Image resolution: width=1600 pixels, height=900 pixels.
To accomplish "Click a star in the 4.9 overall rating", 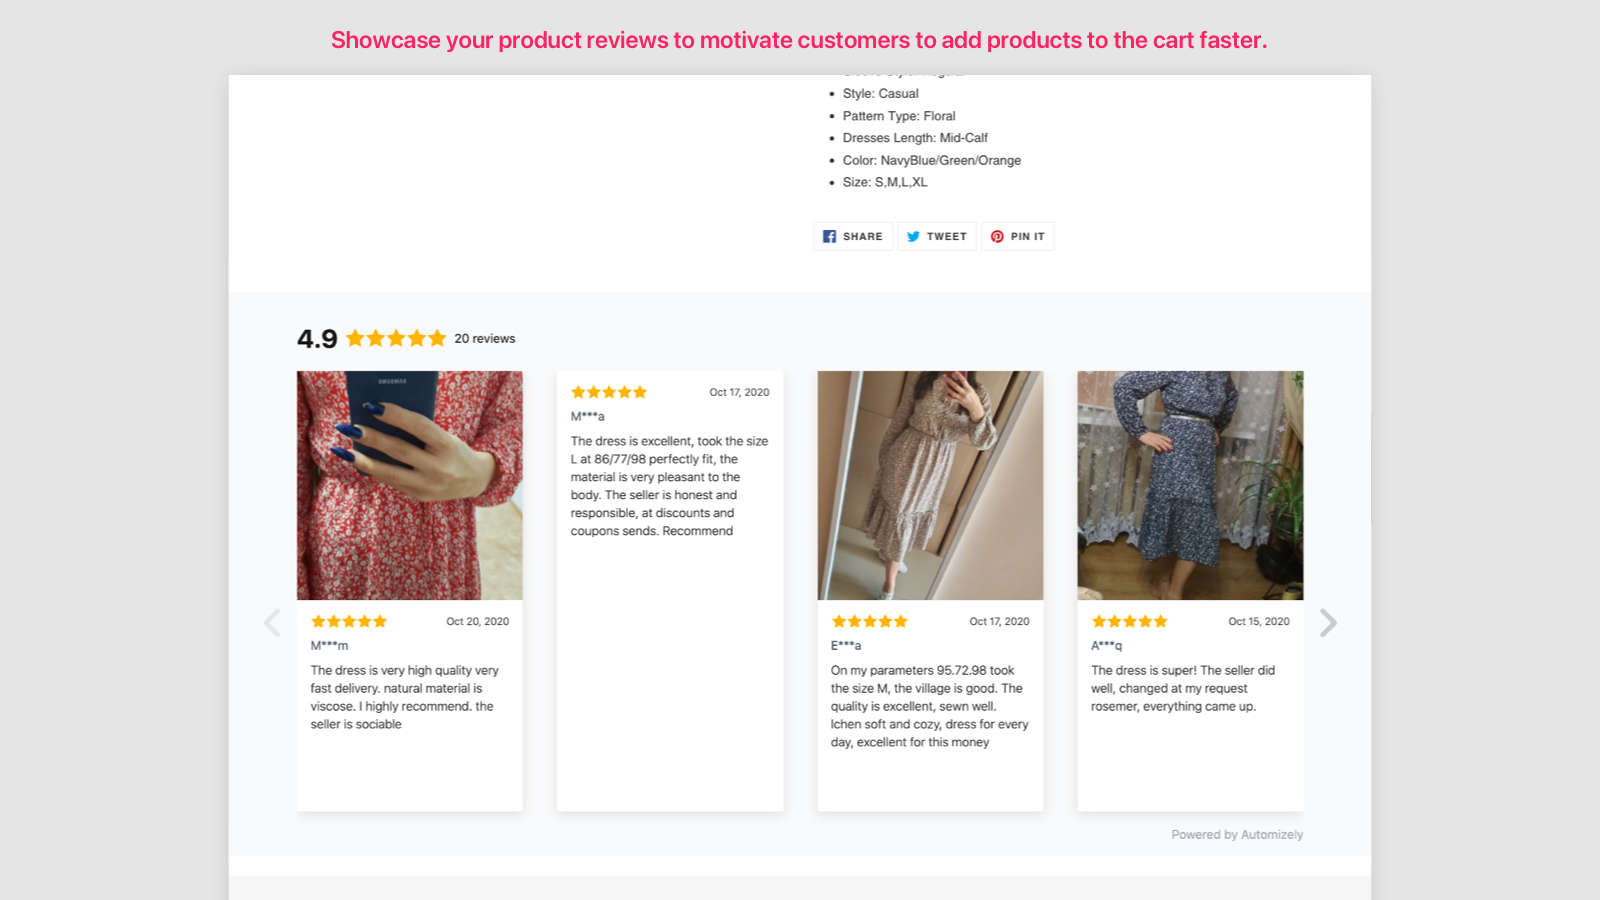I will (x=394, y=338).
